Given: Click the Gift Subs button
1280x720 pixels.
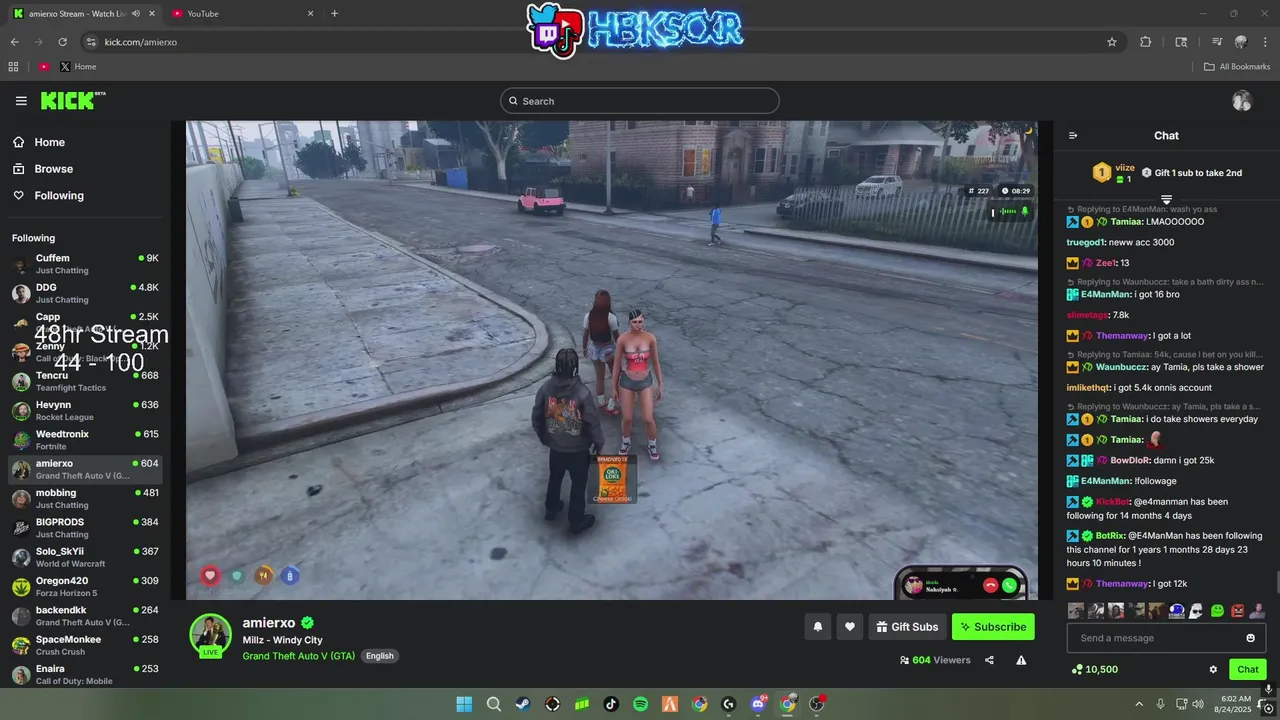Looking at the screenshot, I should point(908,627).
